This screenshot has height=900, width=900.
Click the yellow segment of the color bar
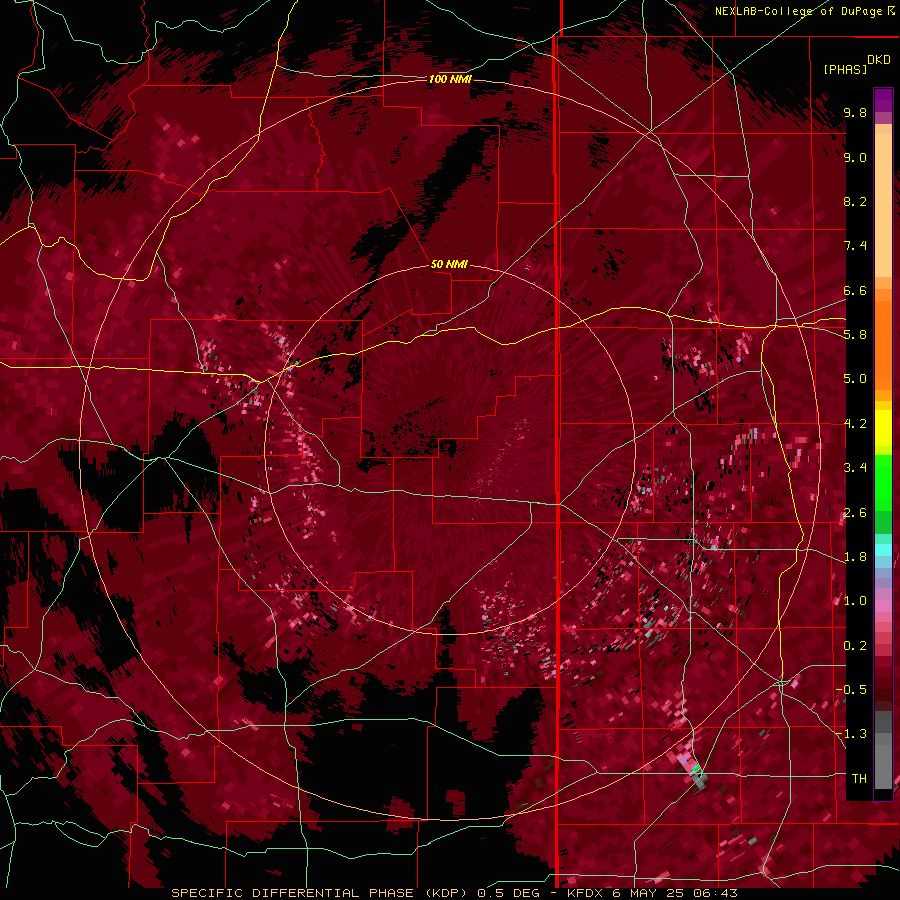click(883, 428)
